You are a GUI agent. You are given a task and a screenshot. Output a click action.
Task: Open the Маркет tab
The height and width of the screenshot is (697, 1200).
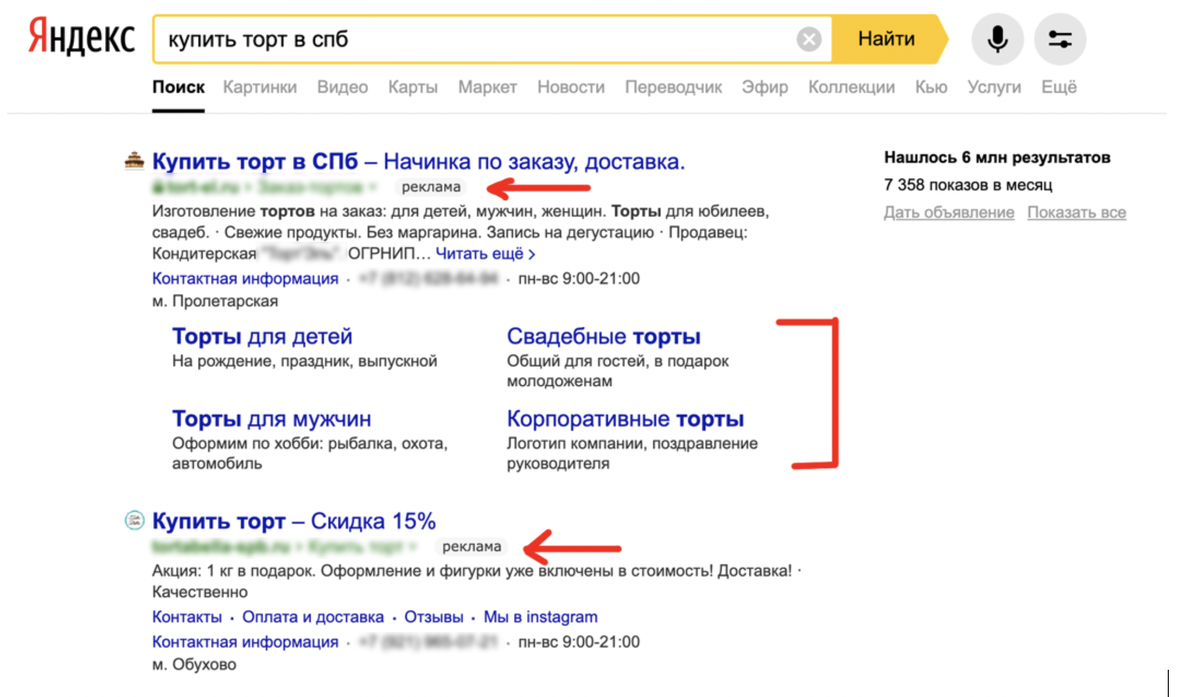click(x=488, y=87)
